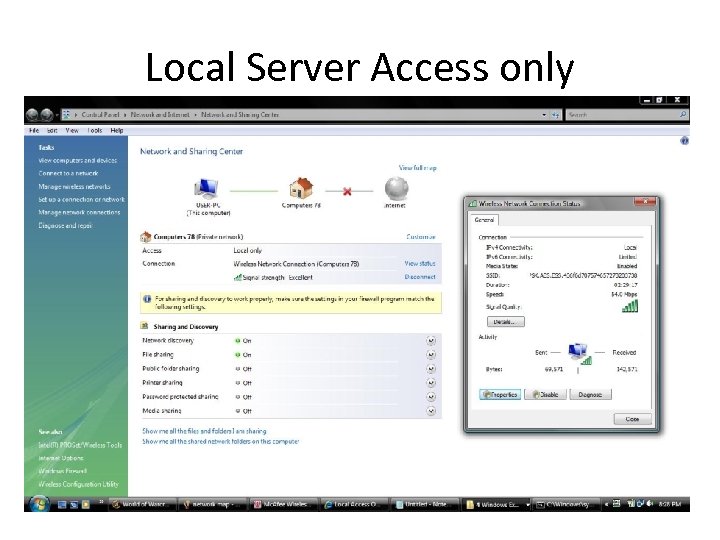The height and width of the screenshot is (540, 720).
Task: Switch to Local Access Only Internet Explorer taskbar button
Action: click(x=355, y=504)
